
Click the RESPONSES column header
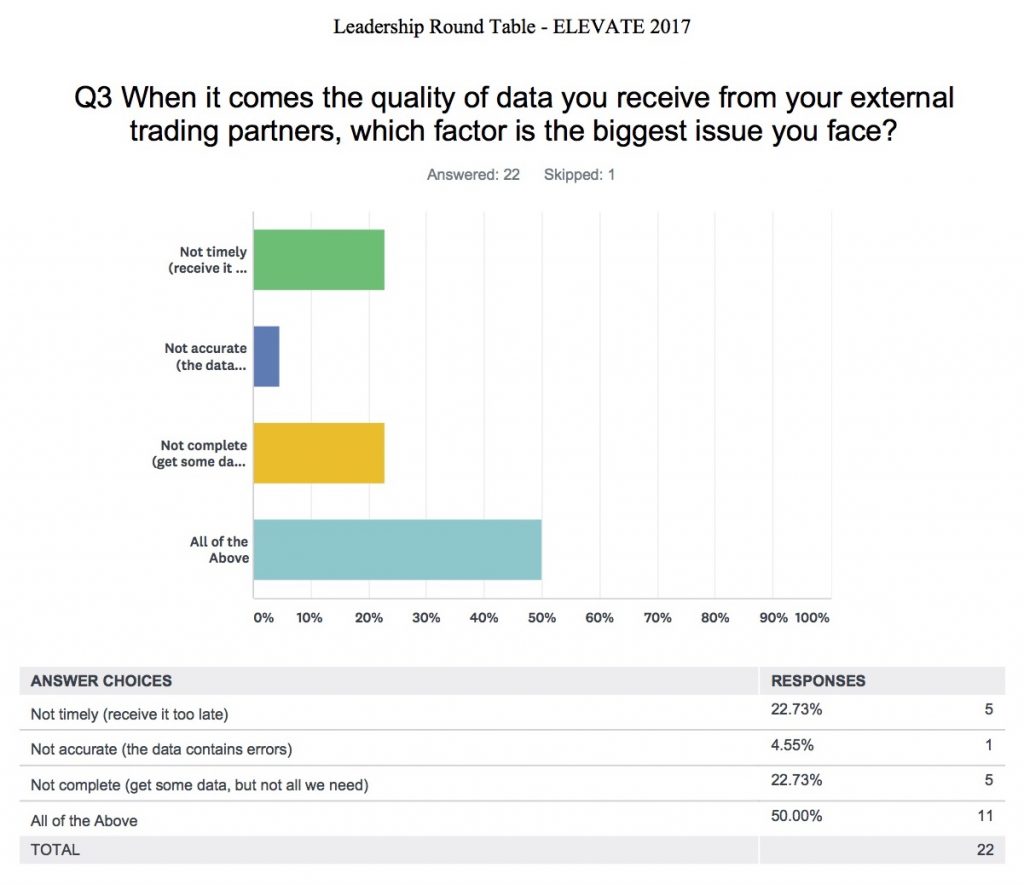click(x=818, y=681)
